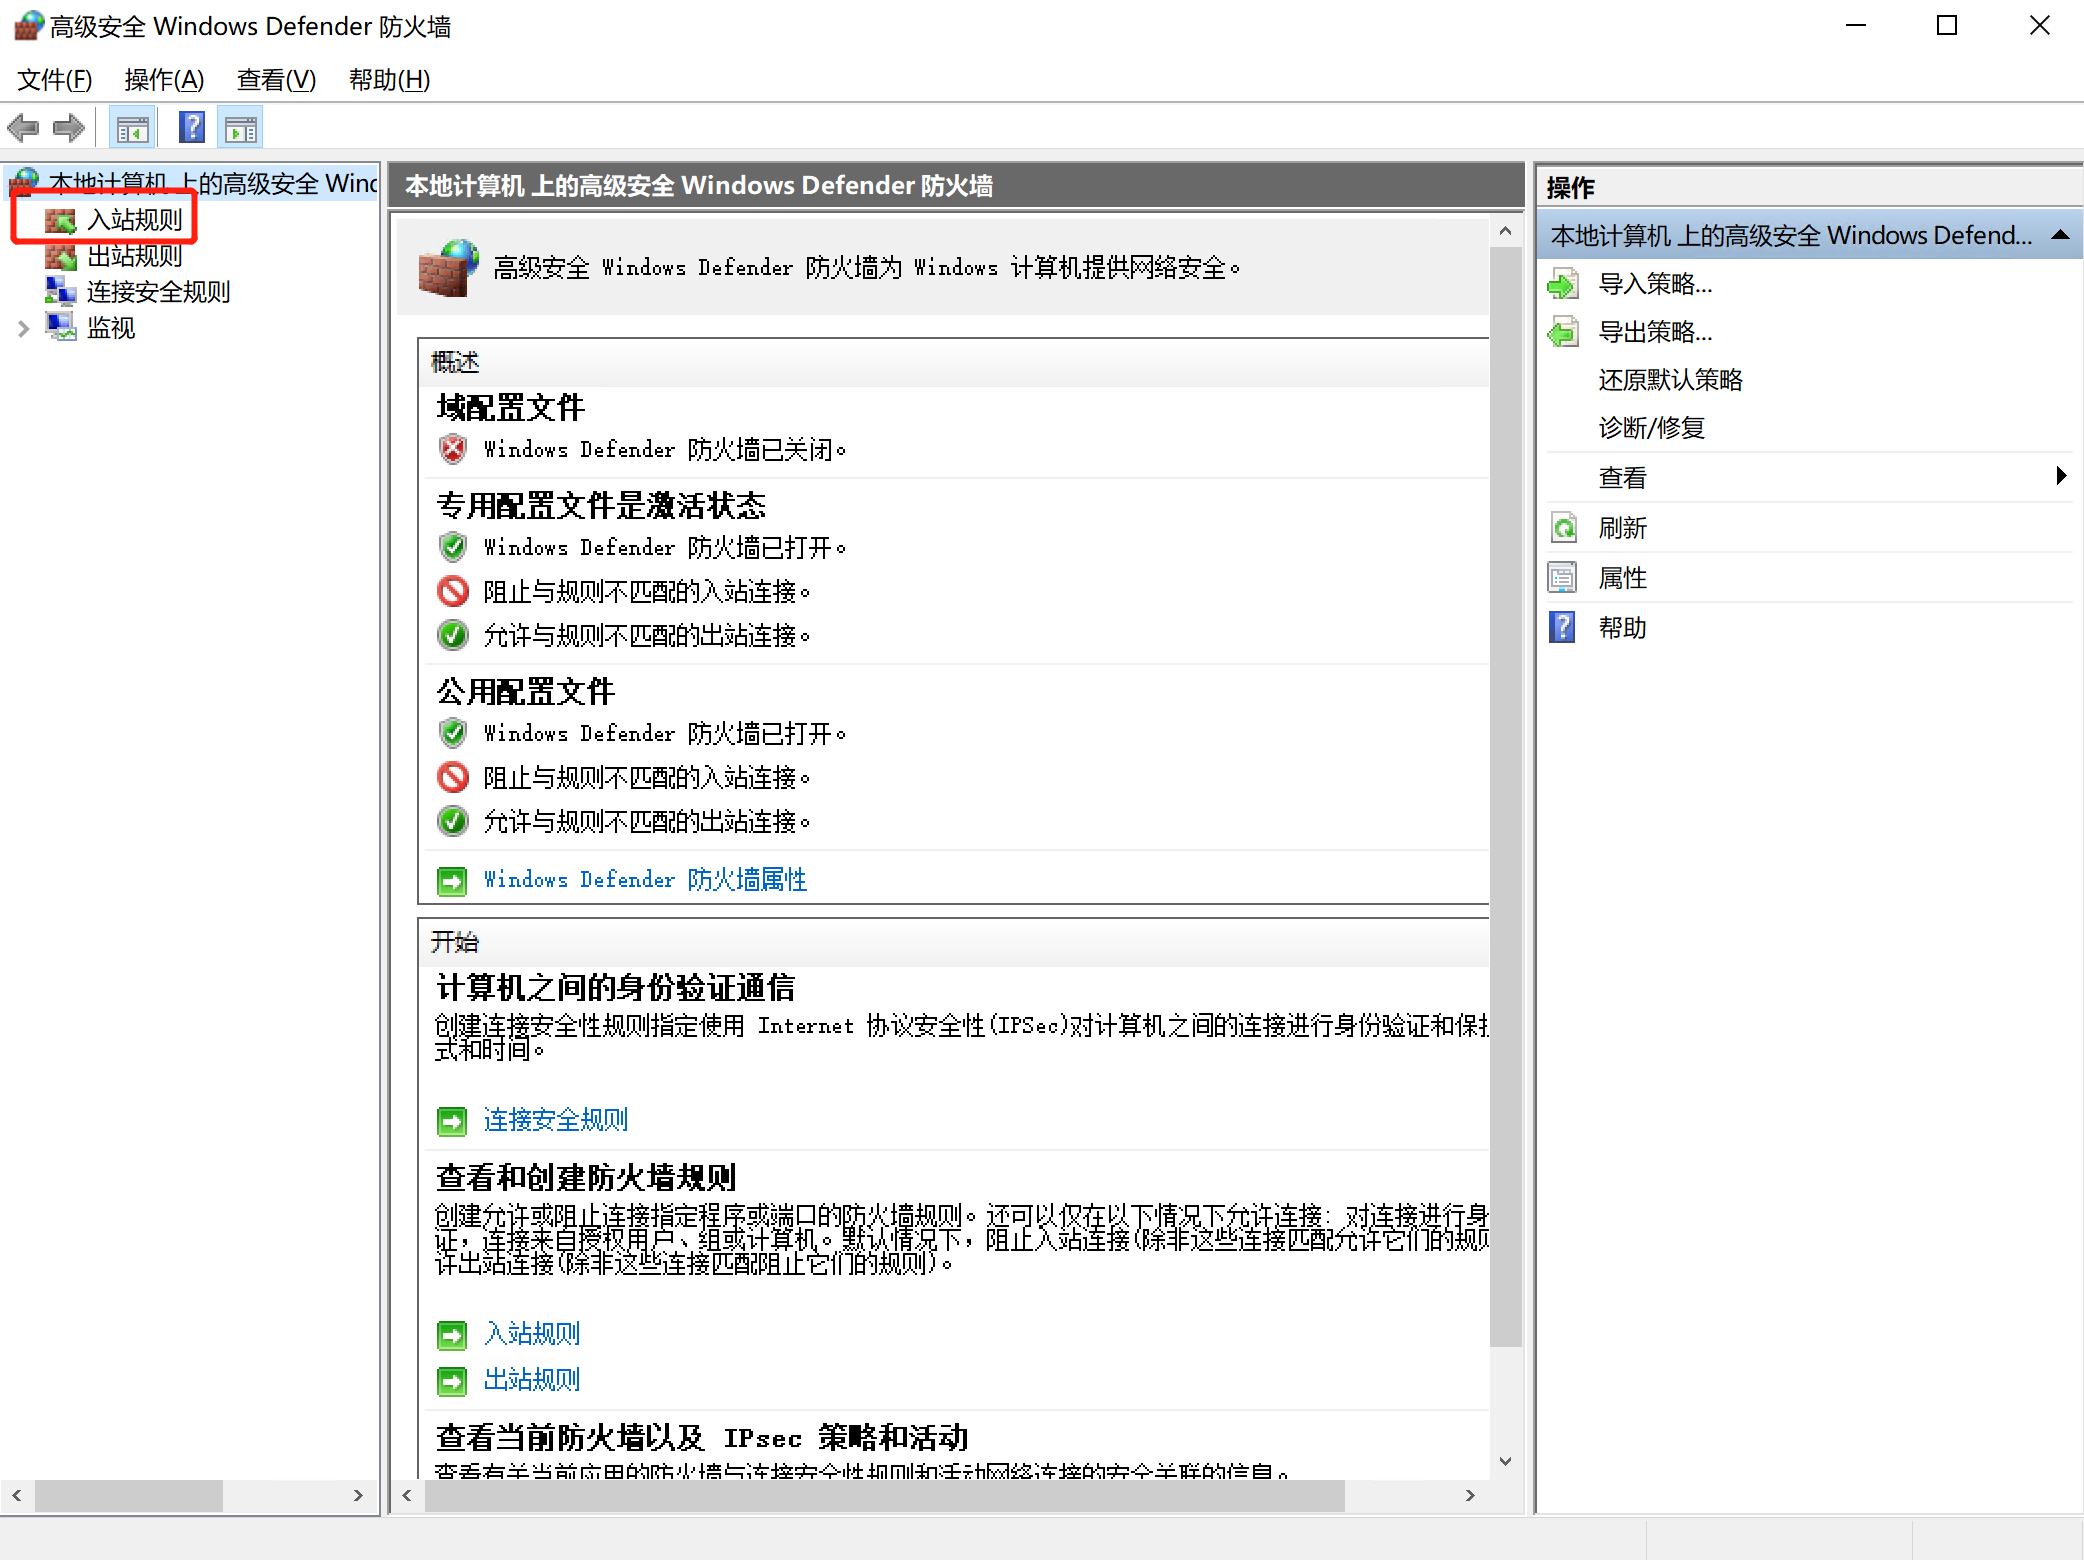Click the 出站规则 icon in the tree

[x=61, y=256]
